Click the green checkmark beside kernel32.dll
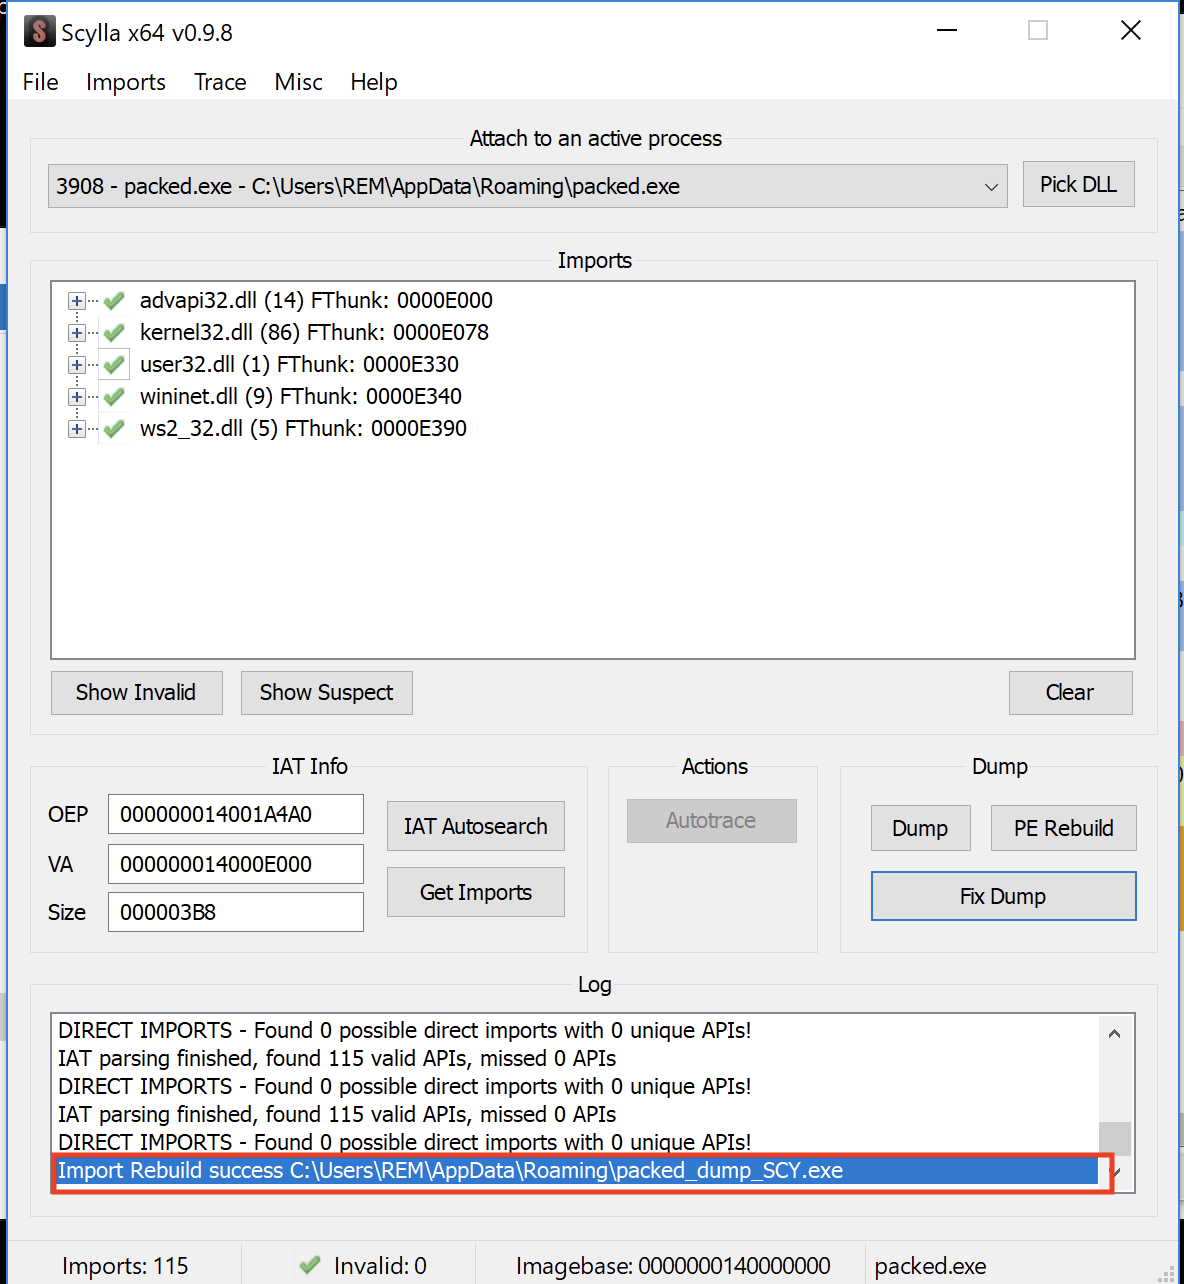1184x1284 pixels. pos(114,333)
